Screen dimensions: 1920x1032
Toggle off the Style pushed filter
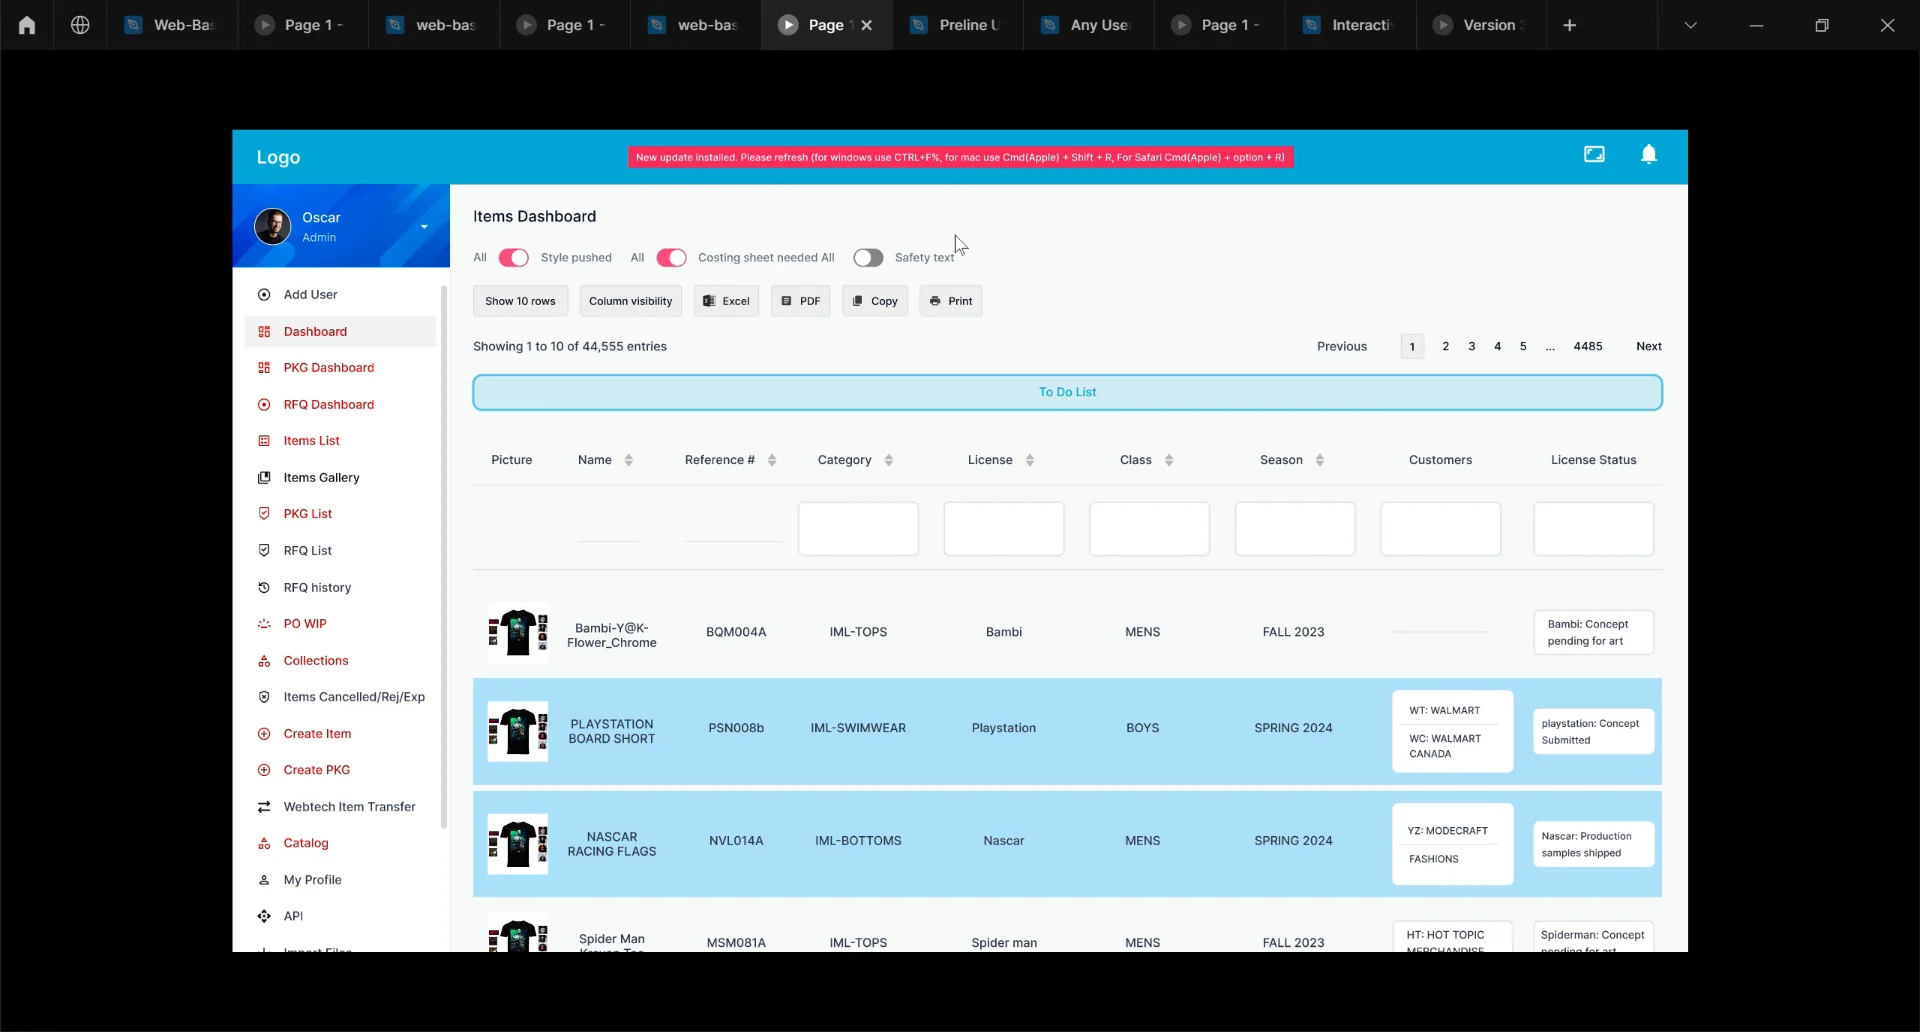pos(514,258)
